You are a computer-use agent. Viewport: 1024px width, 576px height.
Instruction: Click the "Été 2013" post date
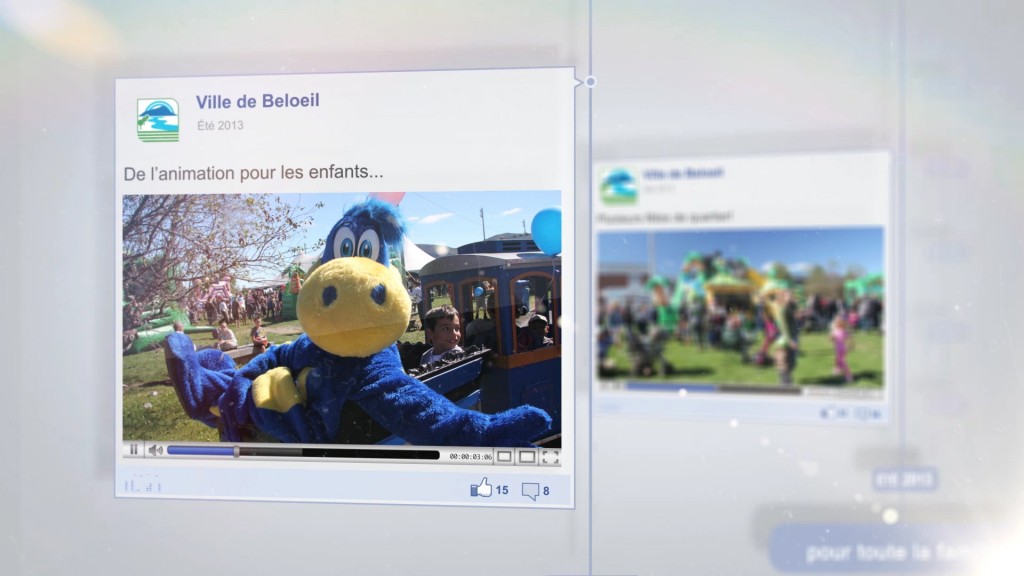220,125
